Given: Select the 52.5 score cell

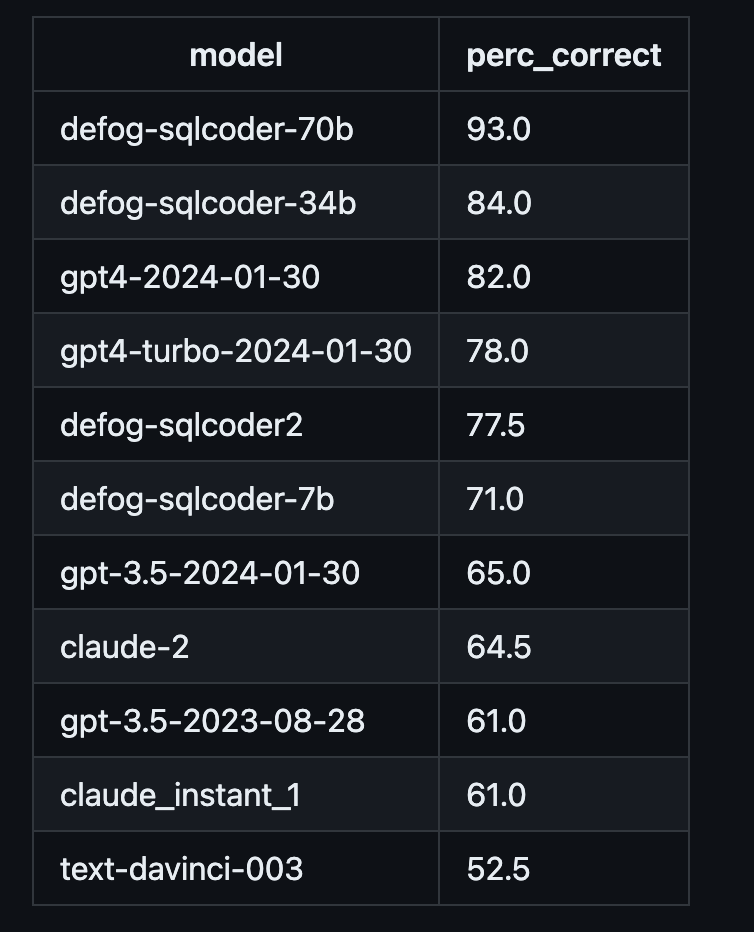Looking at the screenshot, I should pos(498,869).
